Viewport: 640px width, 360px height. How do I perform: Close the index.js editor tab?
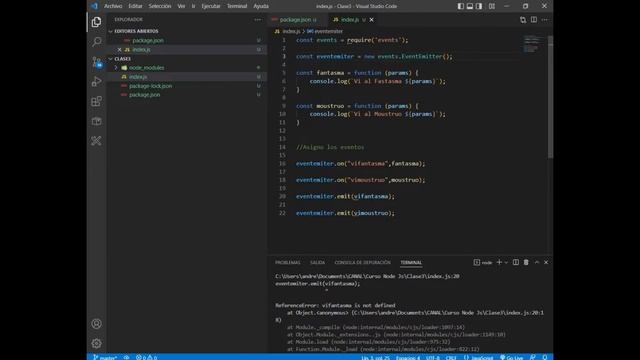pyautogui.click(x=371, y=20)
